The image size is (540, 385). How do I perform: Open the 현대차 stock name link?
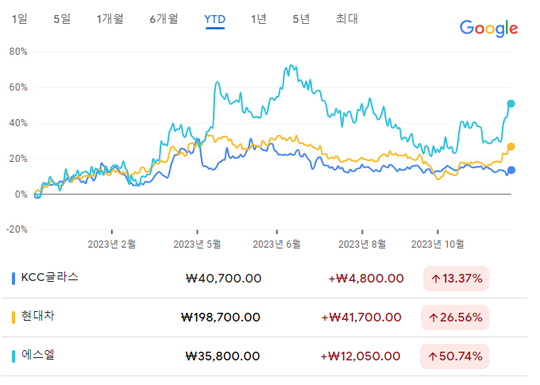(38, 315)
